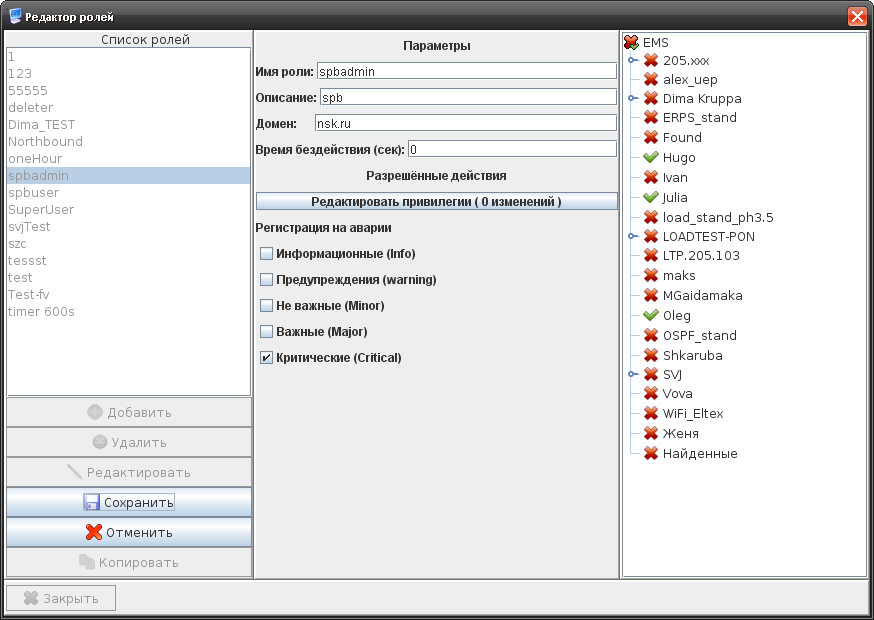Expand the LOADTEST-PON tree node
Viewport: 874px width, 620px height.
[632, 237]
